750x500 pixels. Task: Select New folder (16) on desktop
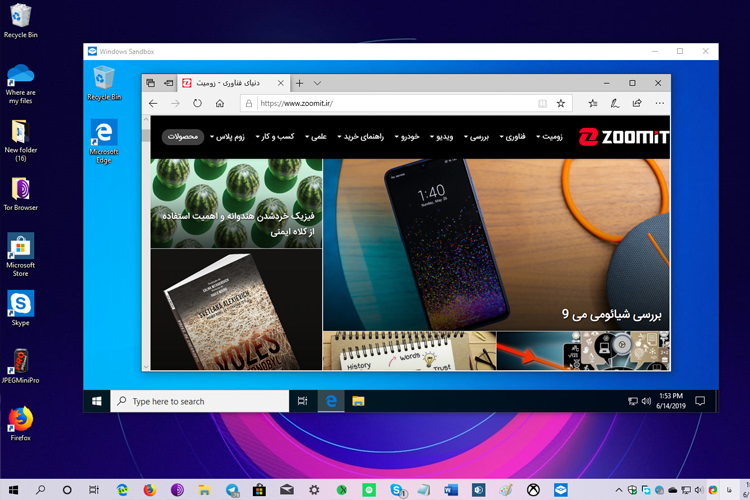pyautogui.click(x=20, y=141)
